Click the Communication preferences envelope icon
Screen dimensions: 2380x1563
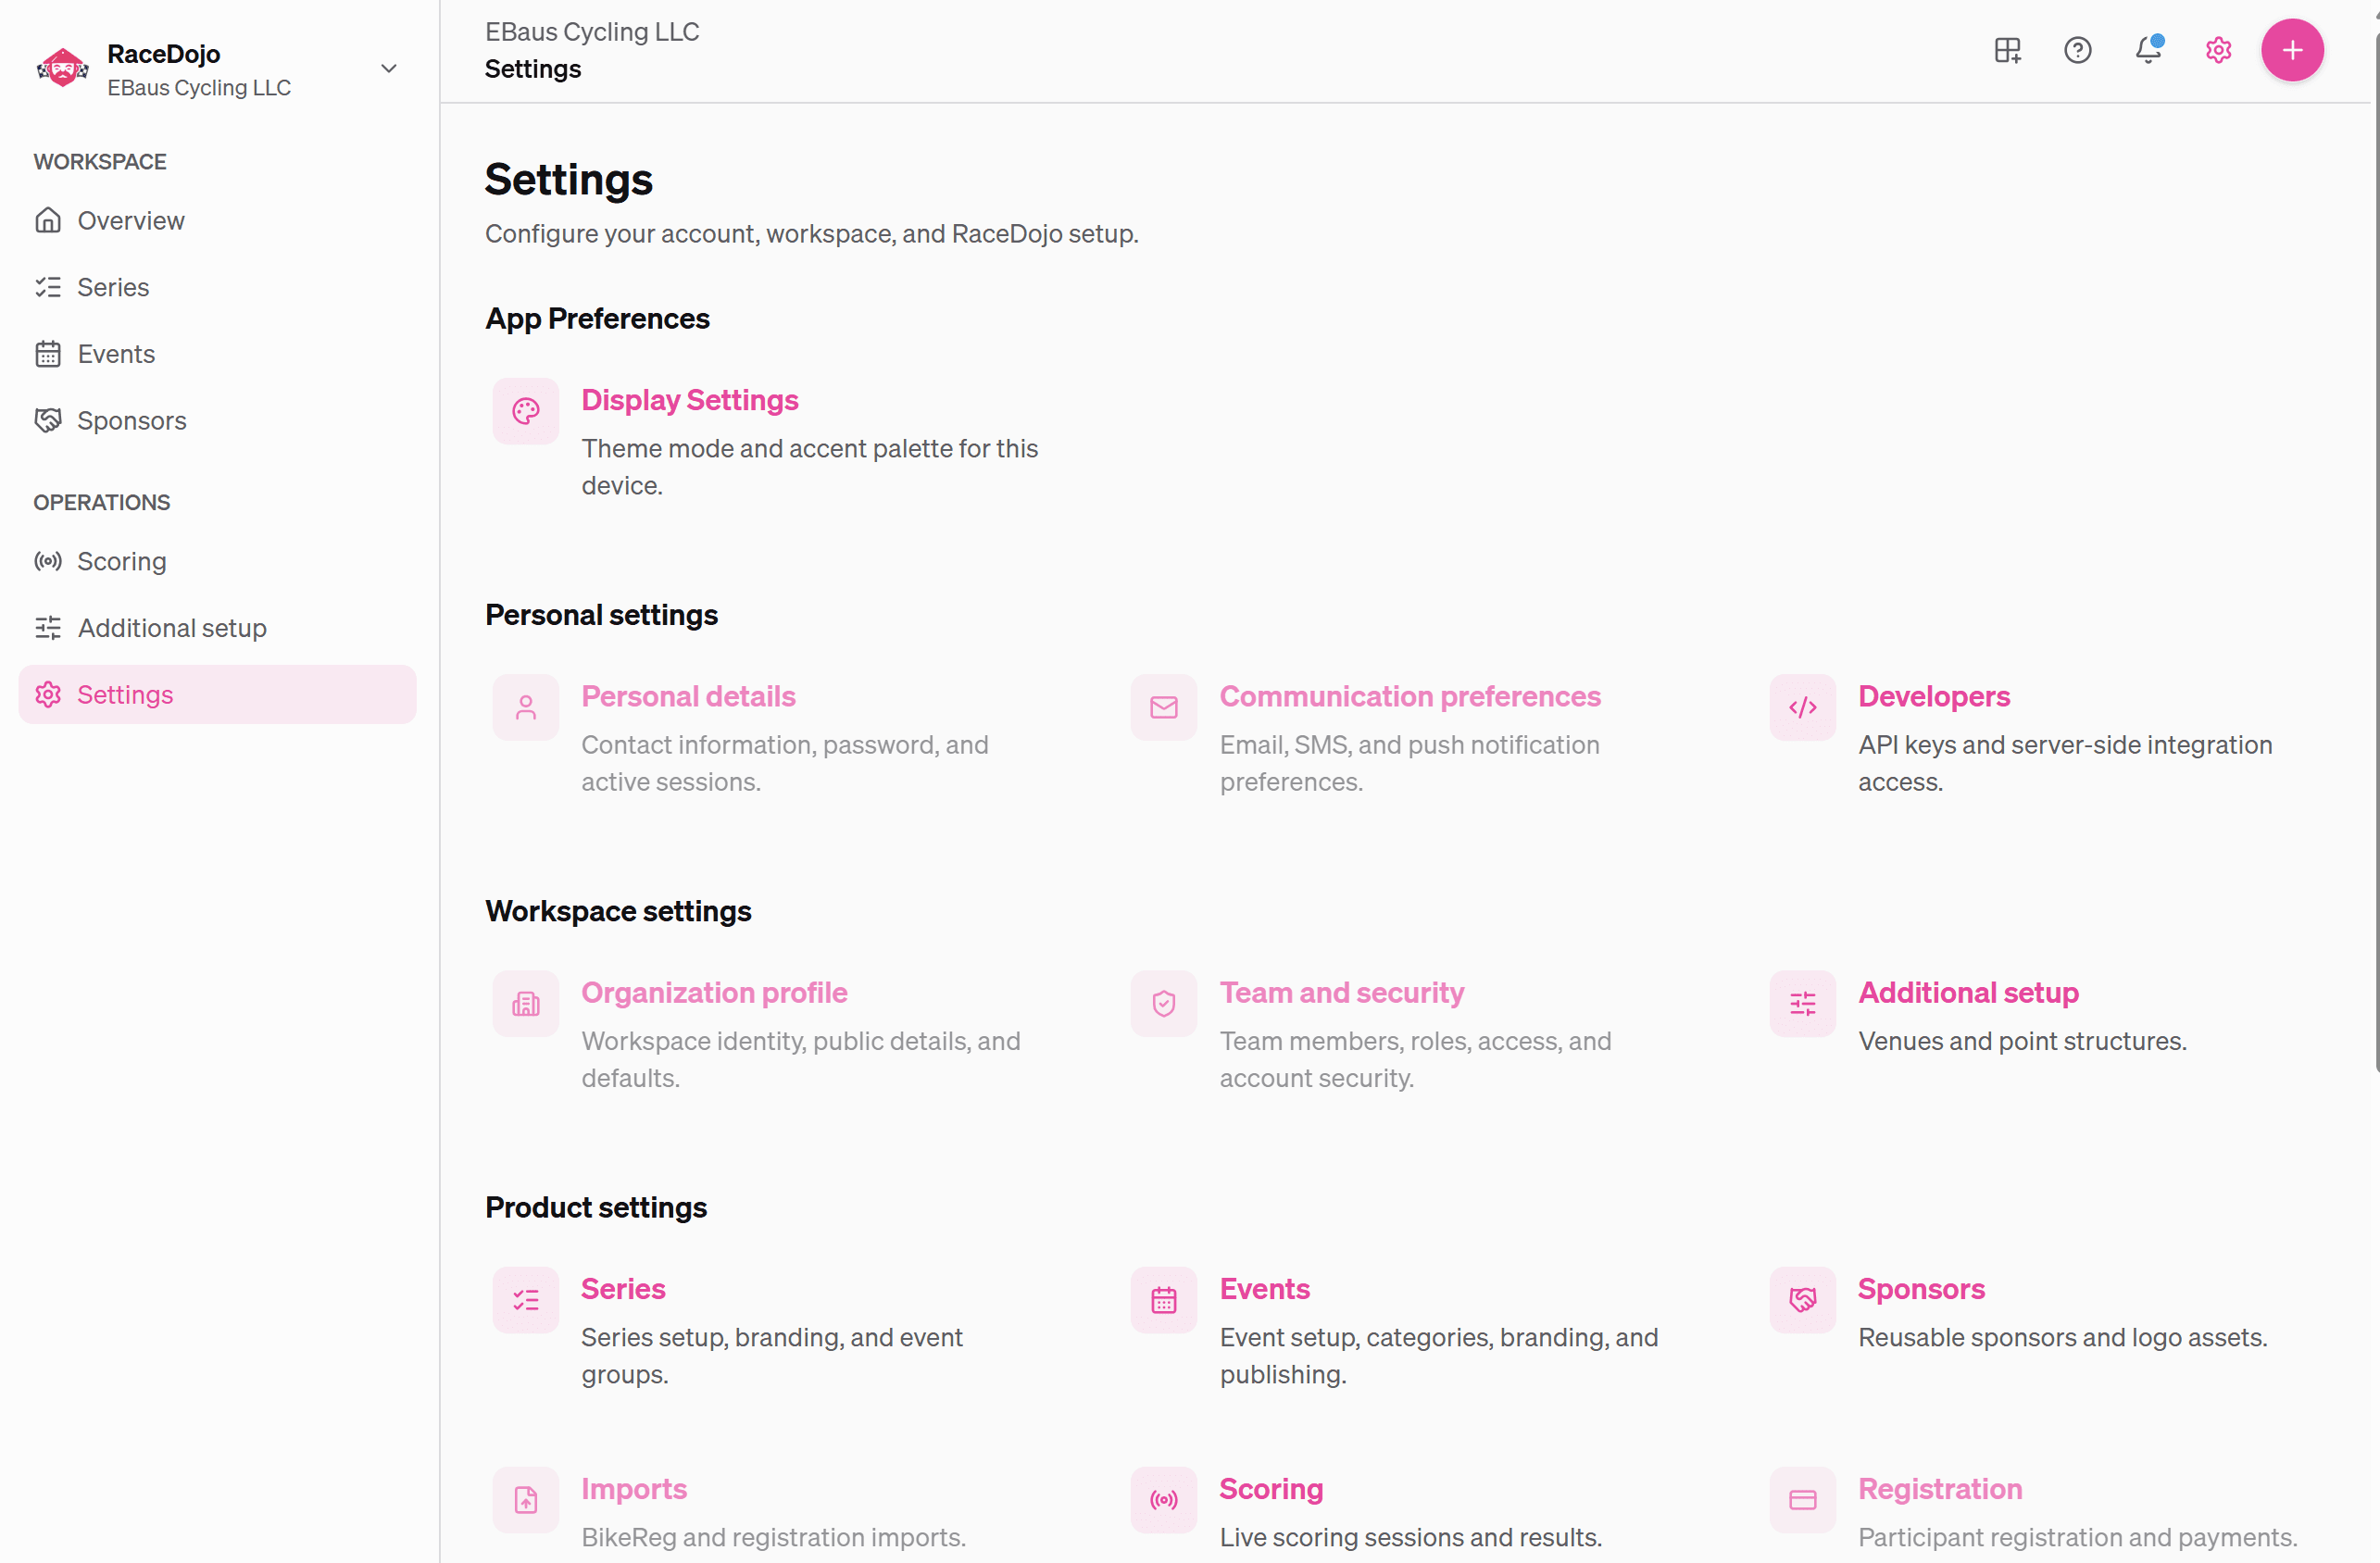[1164, 707]
